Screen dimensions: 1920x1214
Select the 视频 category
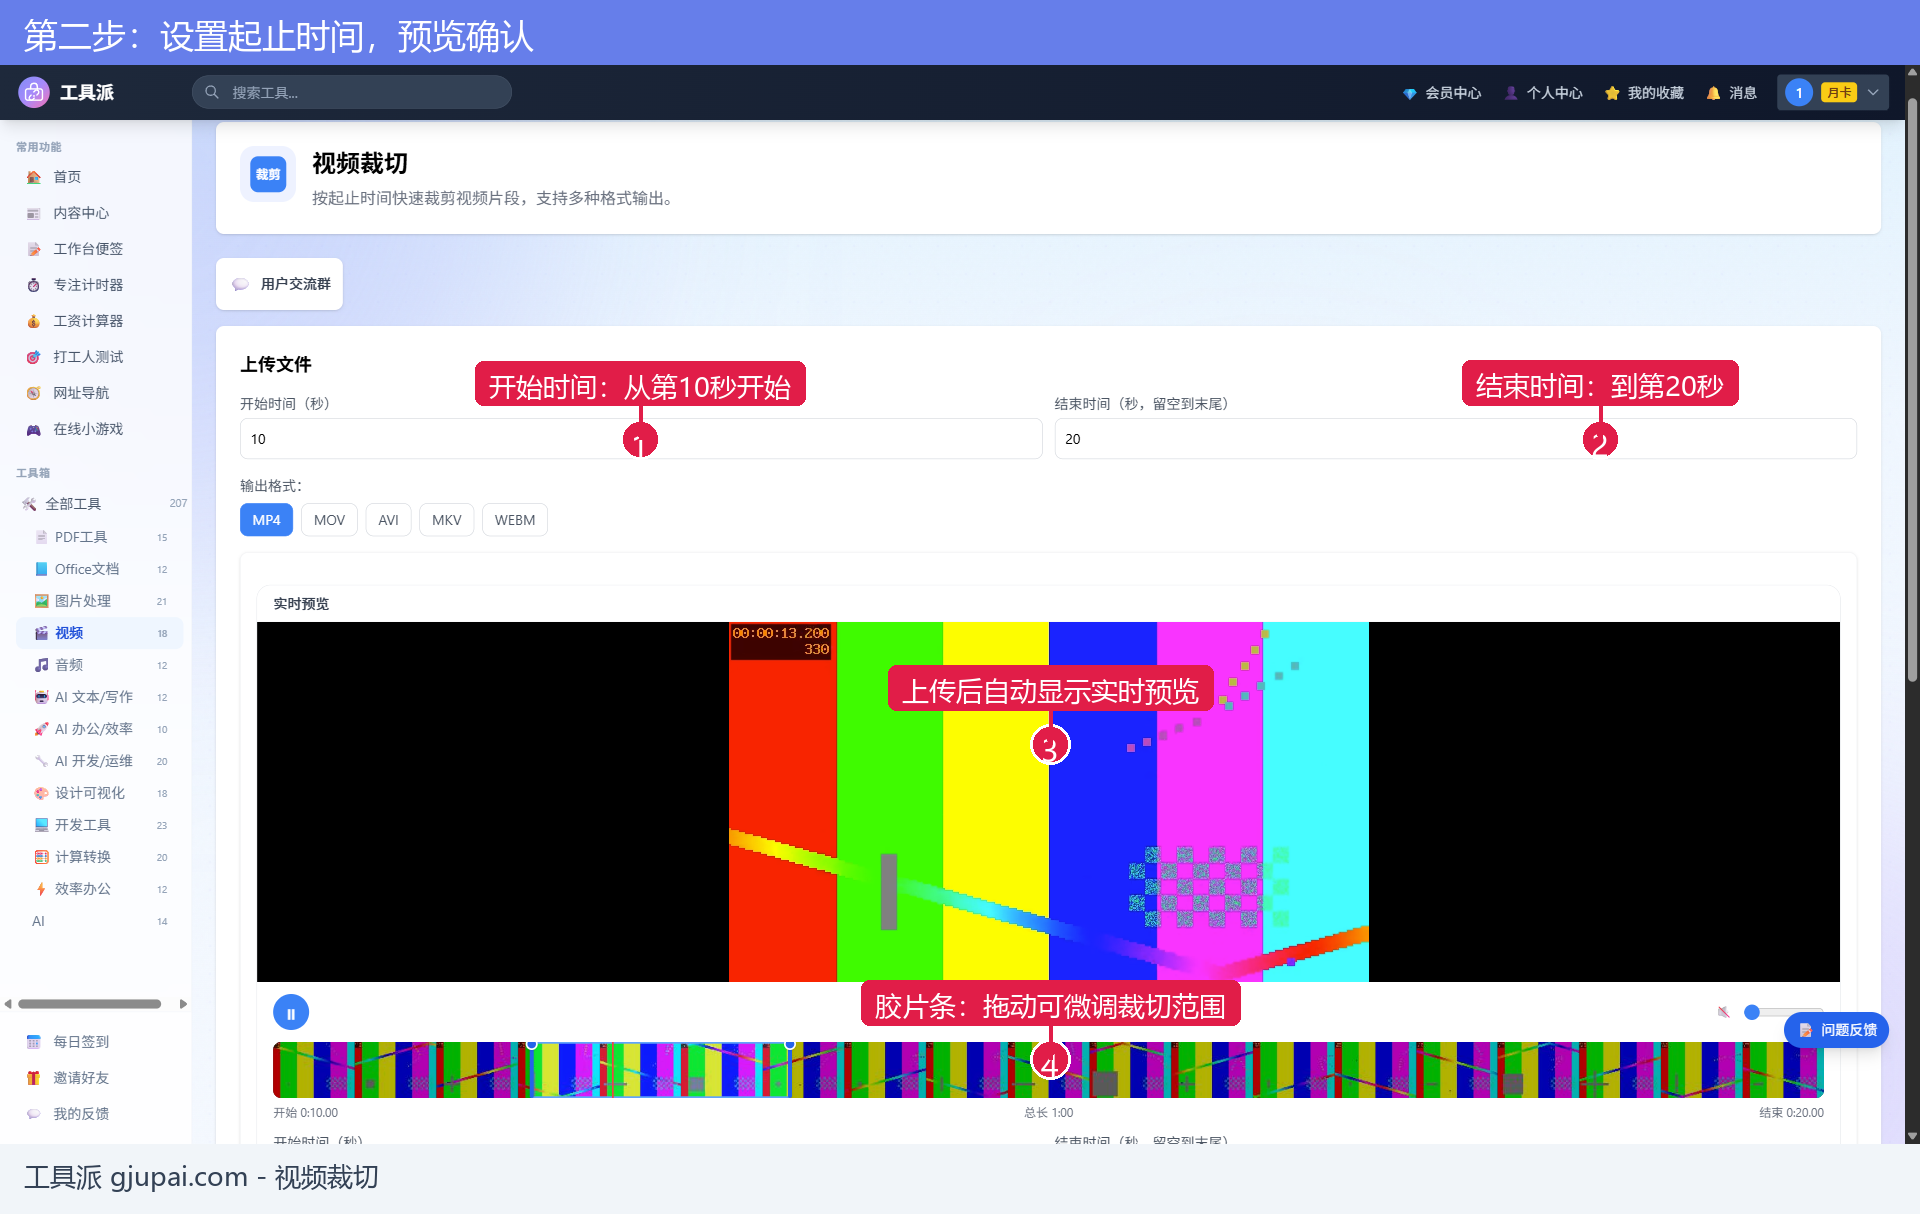pyautogui.click(x=100, y=633)
